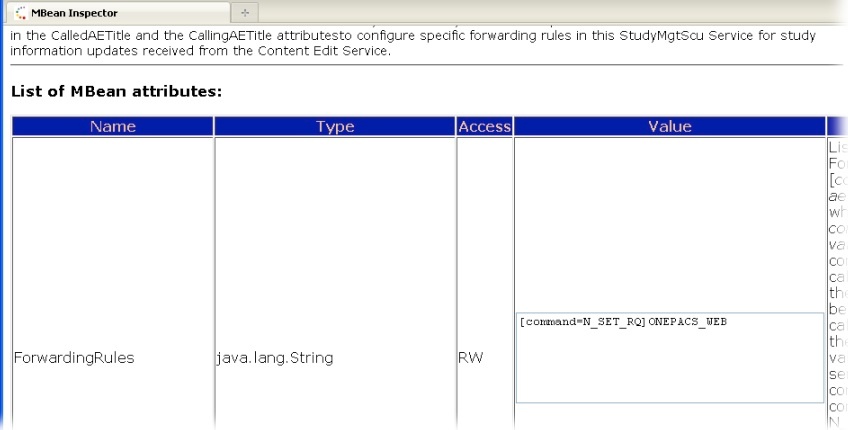Click the 'List of MBean attributes:' heading
Viewport: 848px width, 430px height.
(x=116, y=91)
